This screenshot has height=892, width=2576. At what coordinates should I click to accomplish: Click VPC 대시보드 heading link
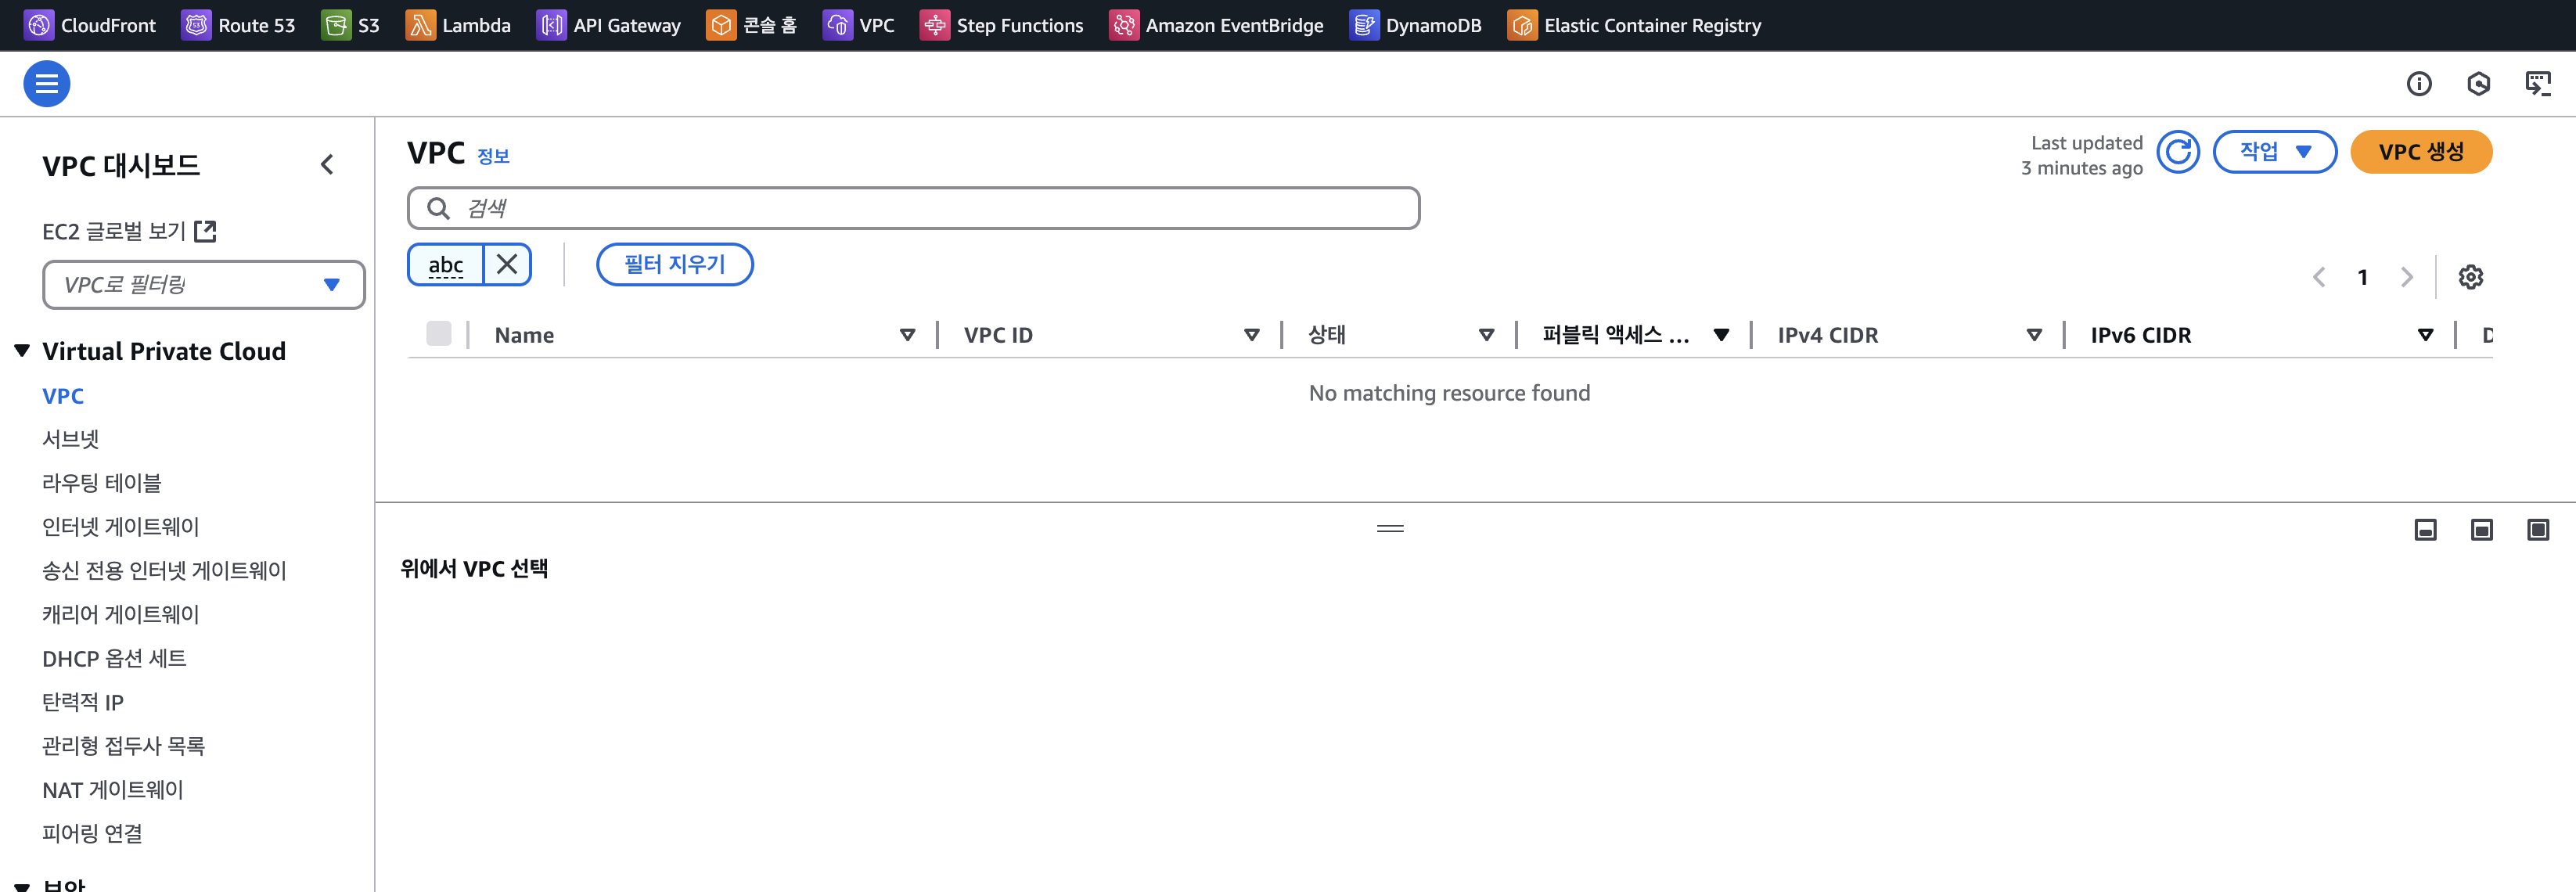coord(121,165)
